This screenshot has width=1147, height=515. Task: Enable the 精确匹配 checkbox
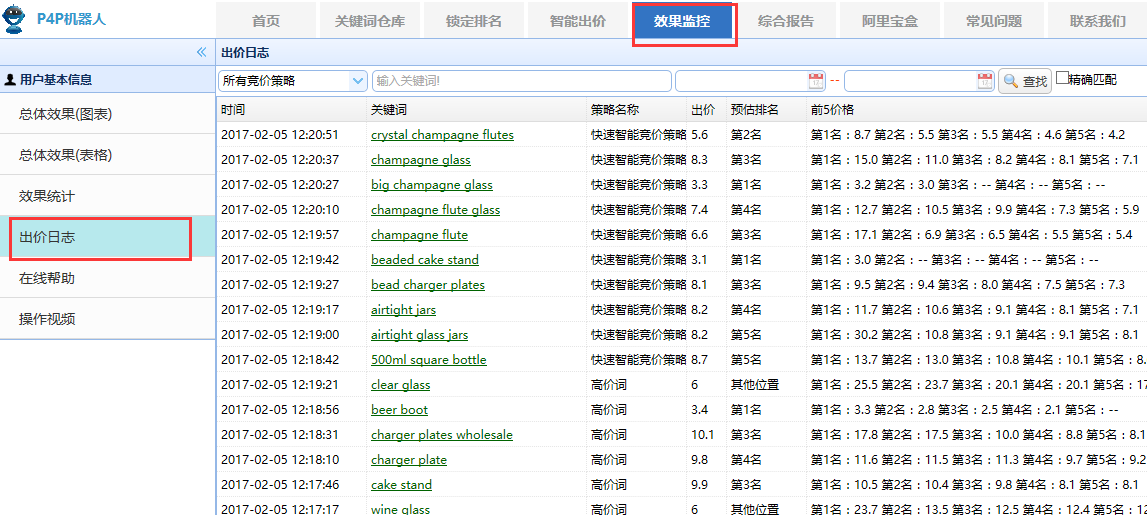point(1062,78)
